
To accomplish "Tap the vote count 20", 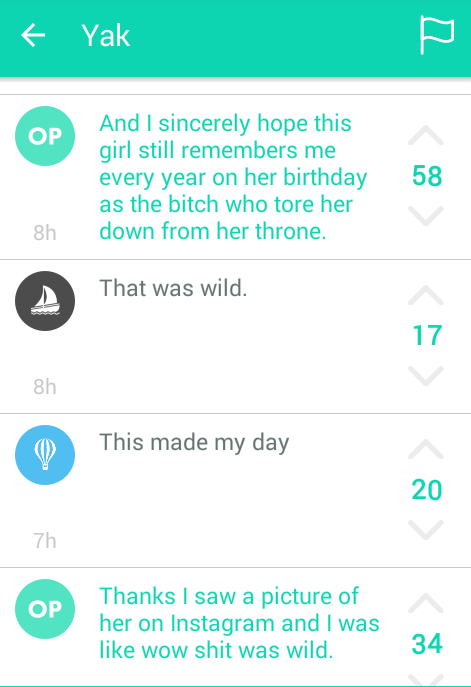I will (427, 490).
